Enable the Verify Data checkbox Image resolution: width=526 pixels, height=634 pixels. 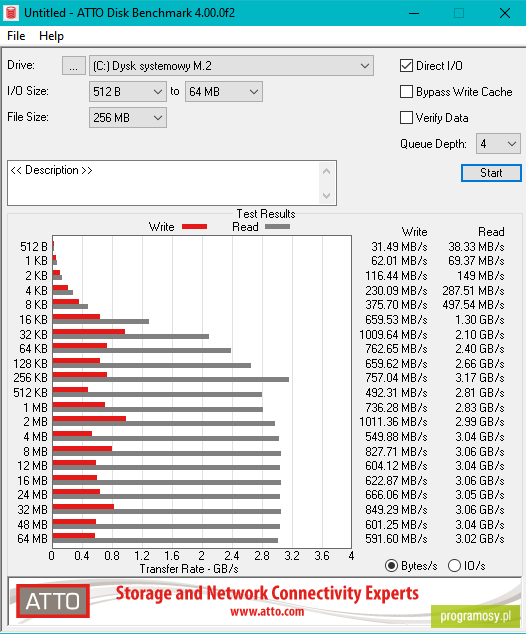pyautogui.click(x=406, y=118)
